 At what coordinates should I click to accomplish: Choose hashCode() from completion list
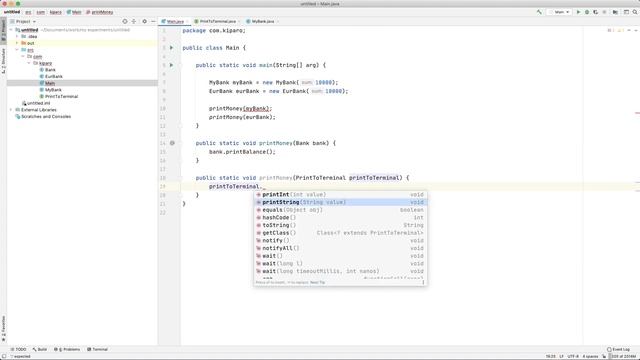[340, 218]
